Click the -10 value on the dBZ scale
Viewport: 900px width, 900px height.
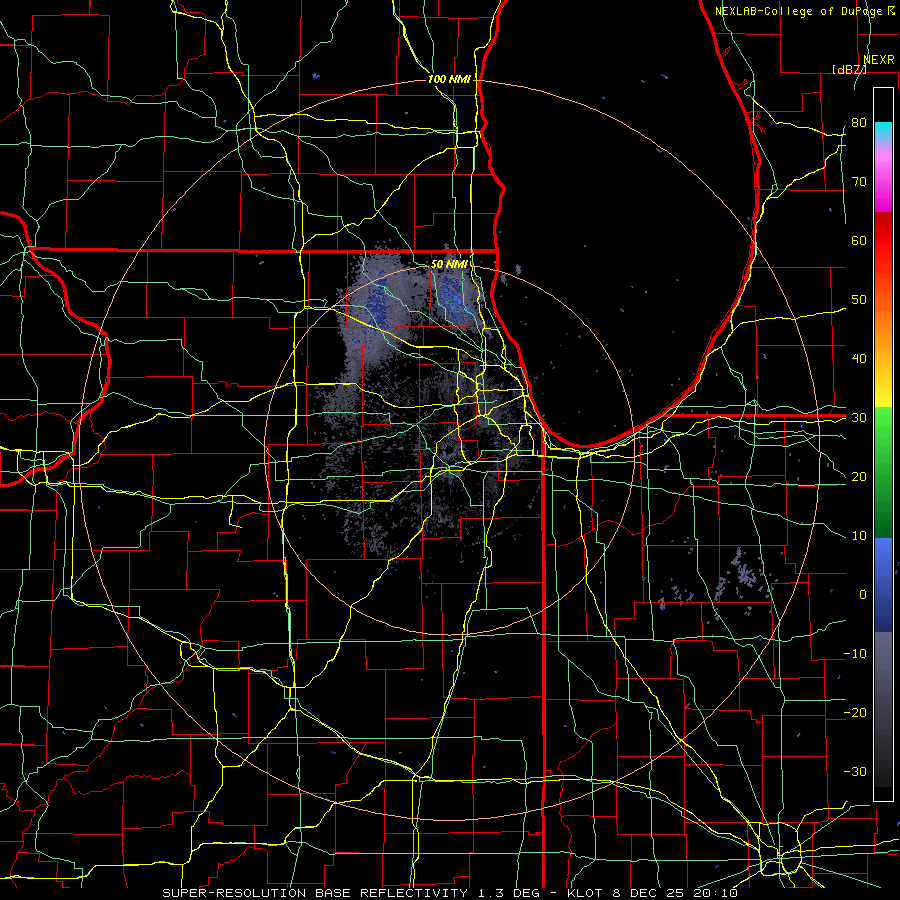pos(855,654)
